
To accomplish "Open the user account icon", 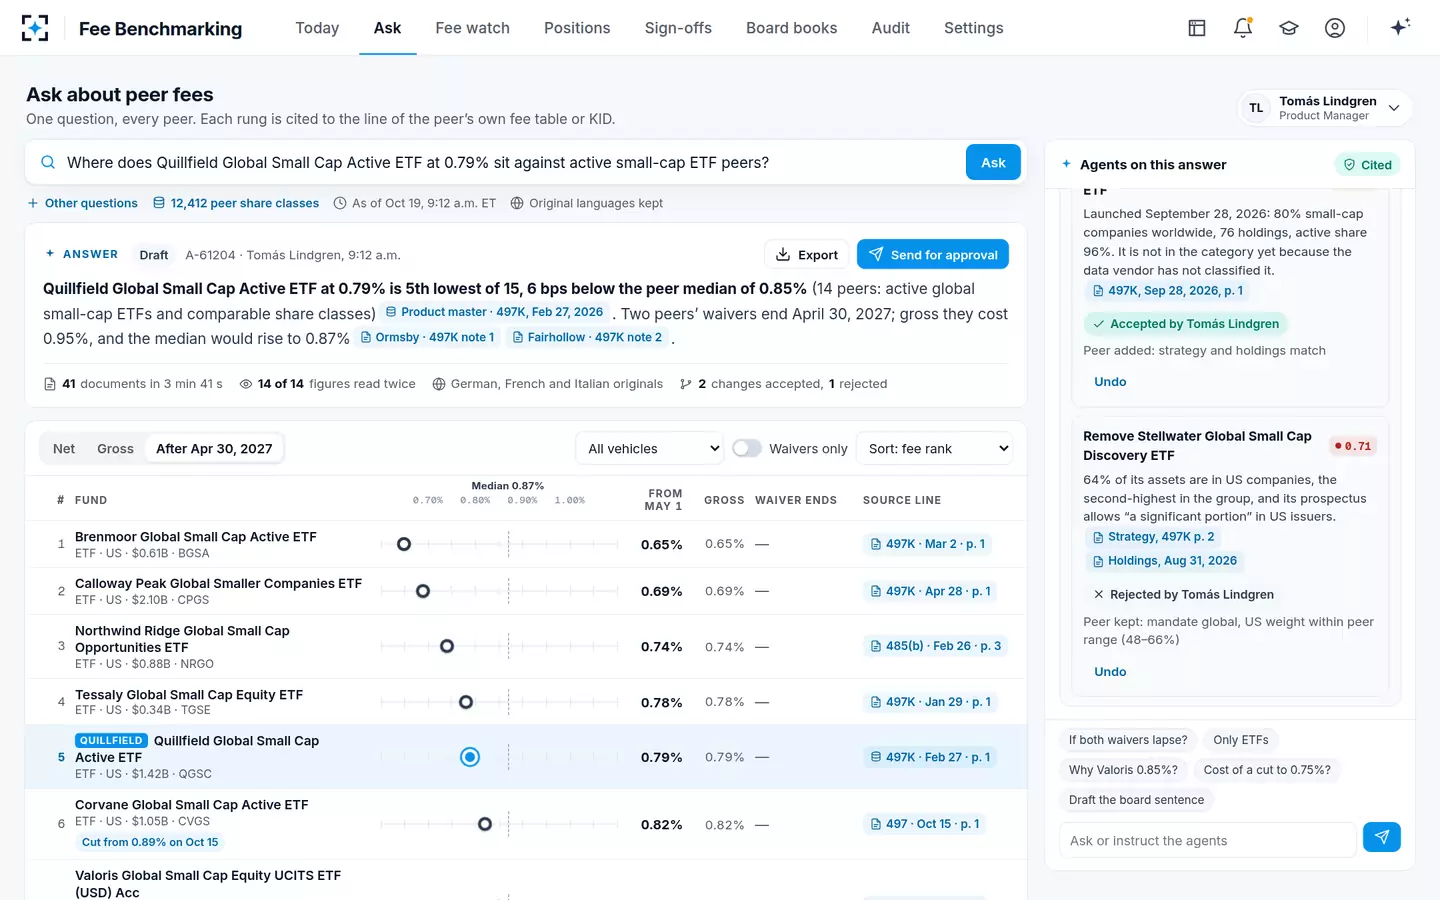I will click(x=1335, y=28).
